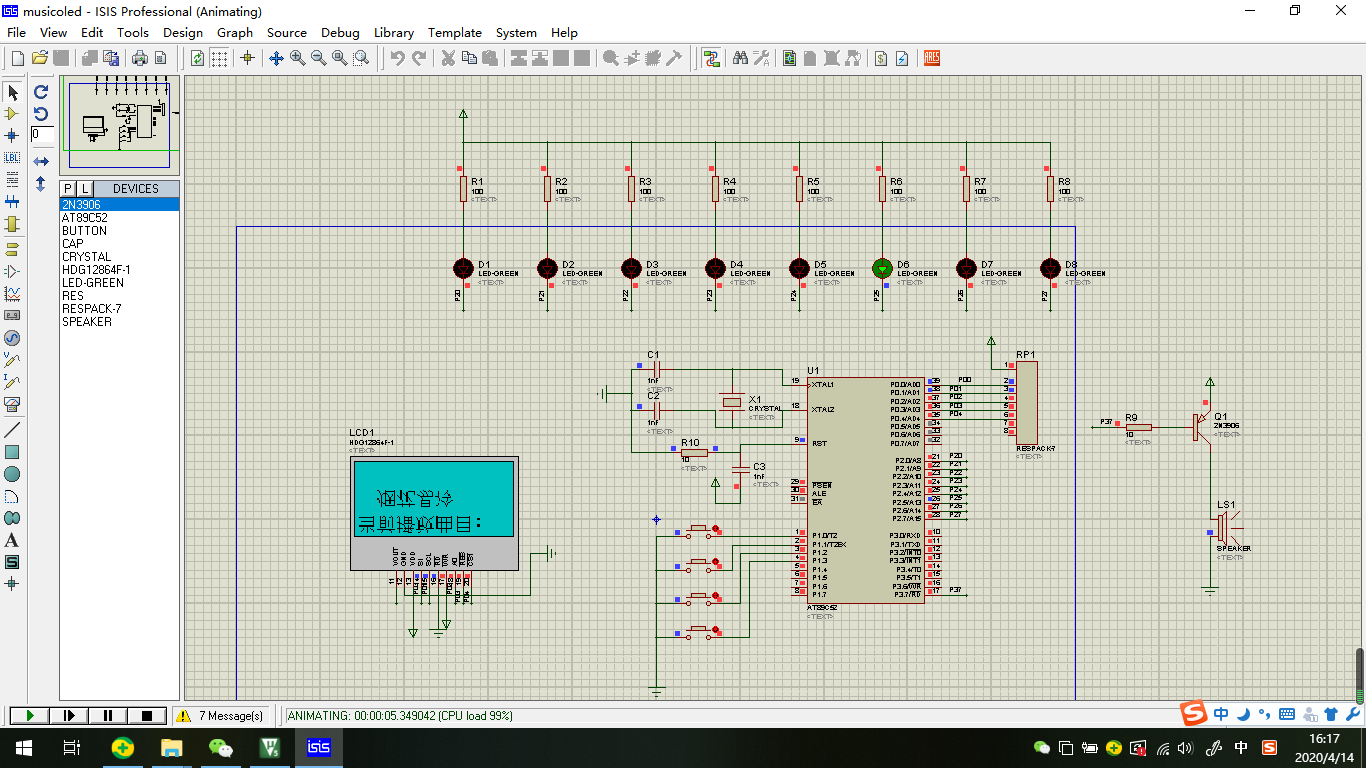1366x768 pixels.
Task: Open the Debug menu
Action: (340, 32)
